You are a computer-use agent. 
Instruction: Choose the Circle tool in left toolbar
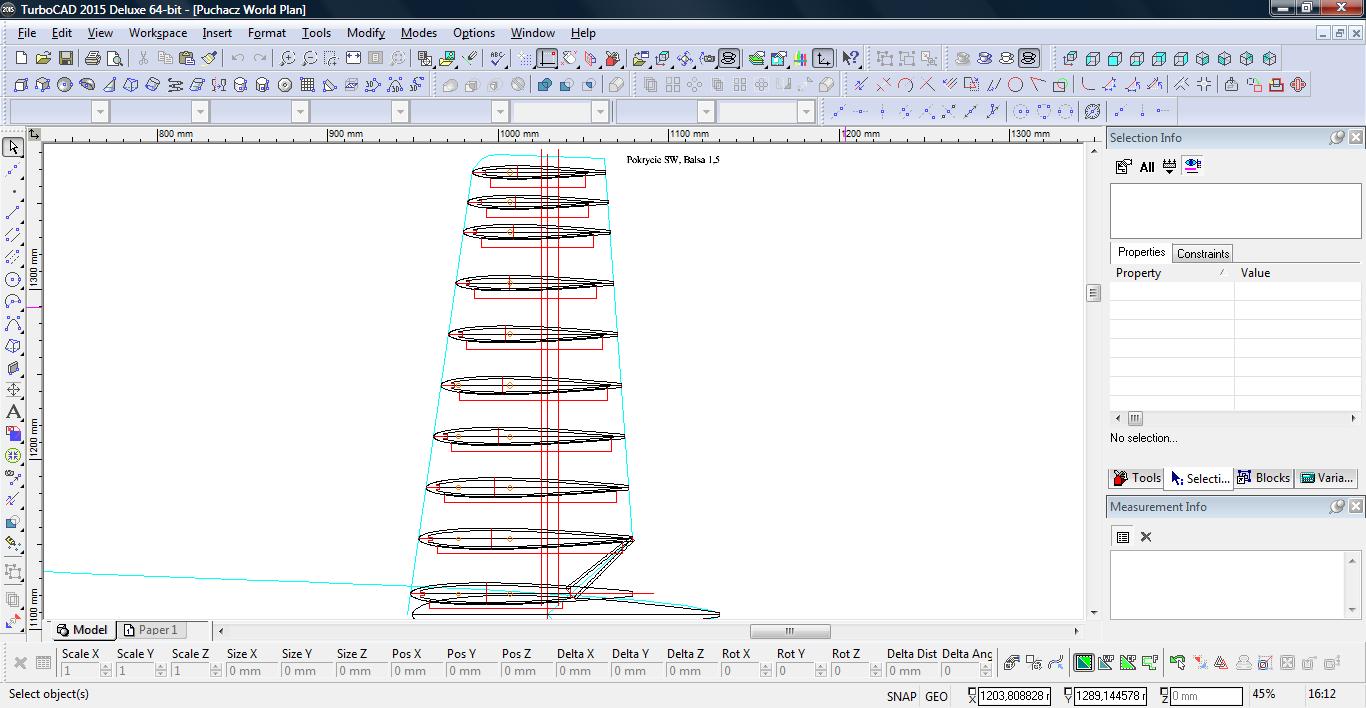click(13, 280)
